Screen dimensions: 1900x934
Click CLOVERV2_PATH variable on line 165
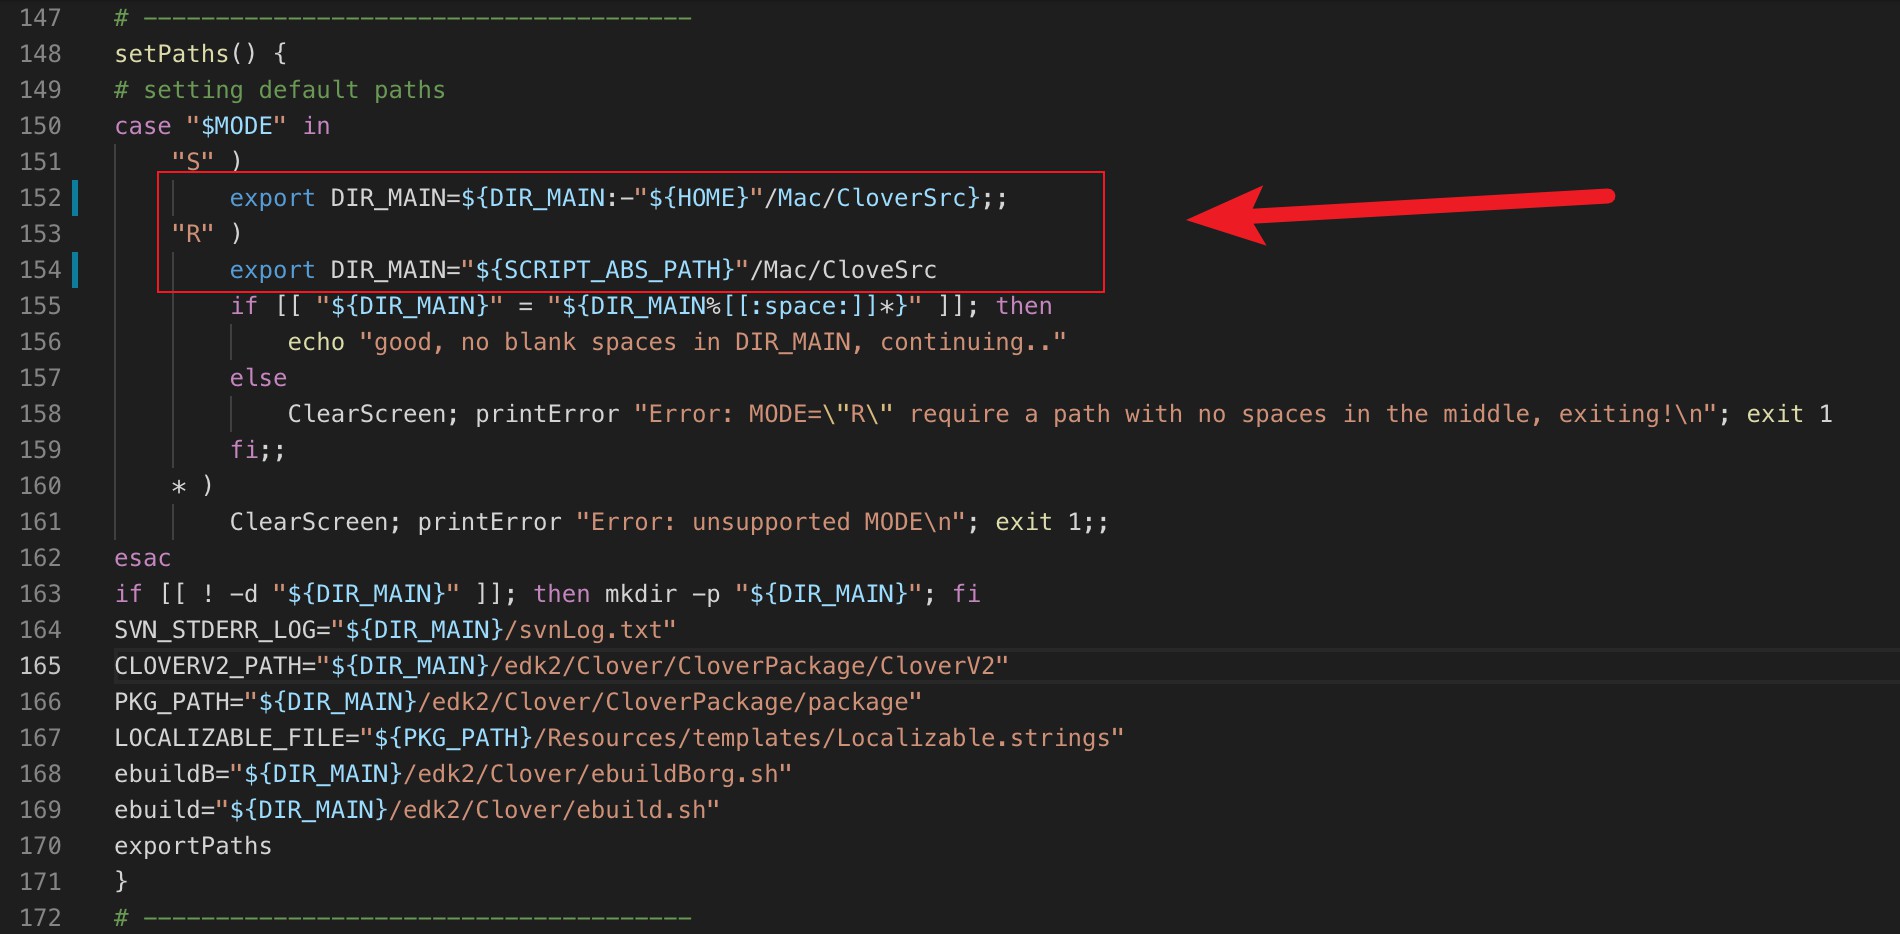pos(208,666)
